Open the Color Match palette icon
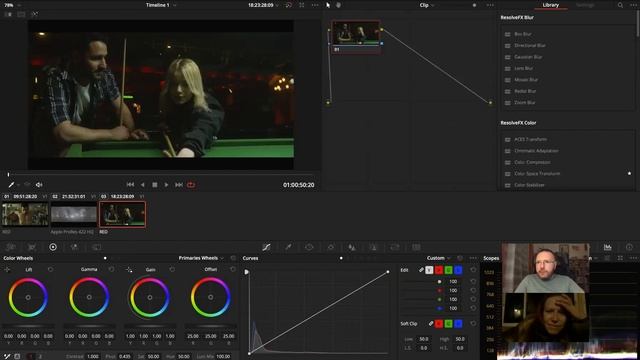 point(31,247)
